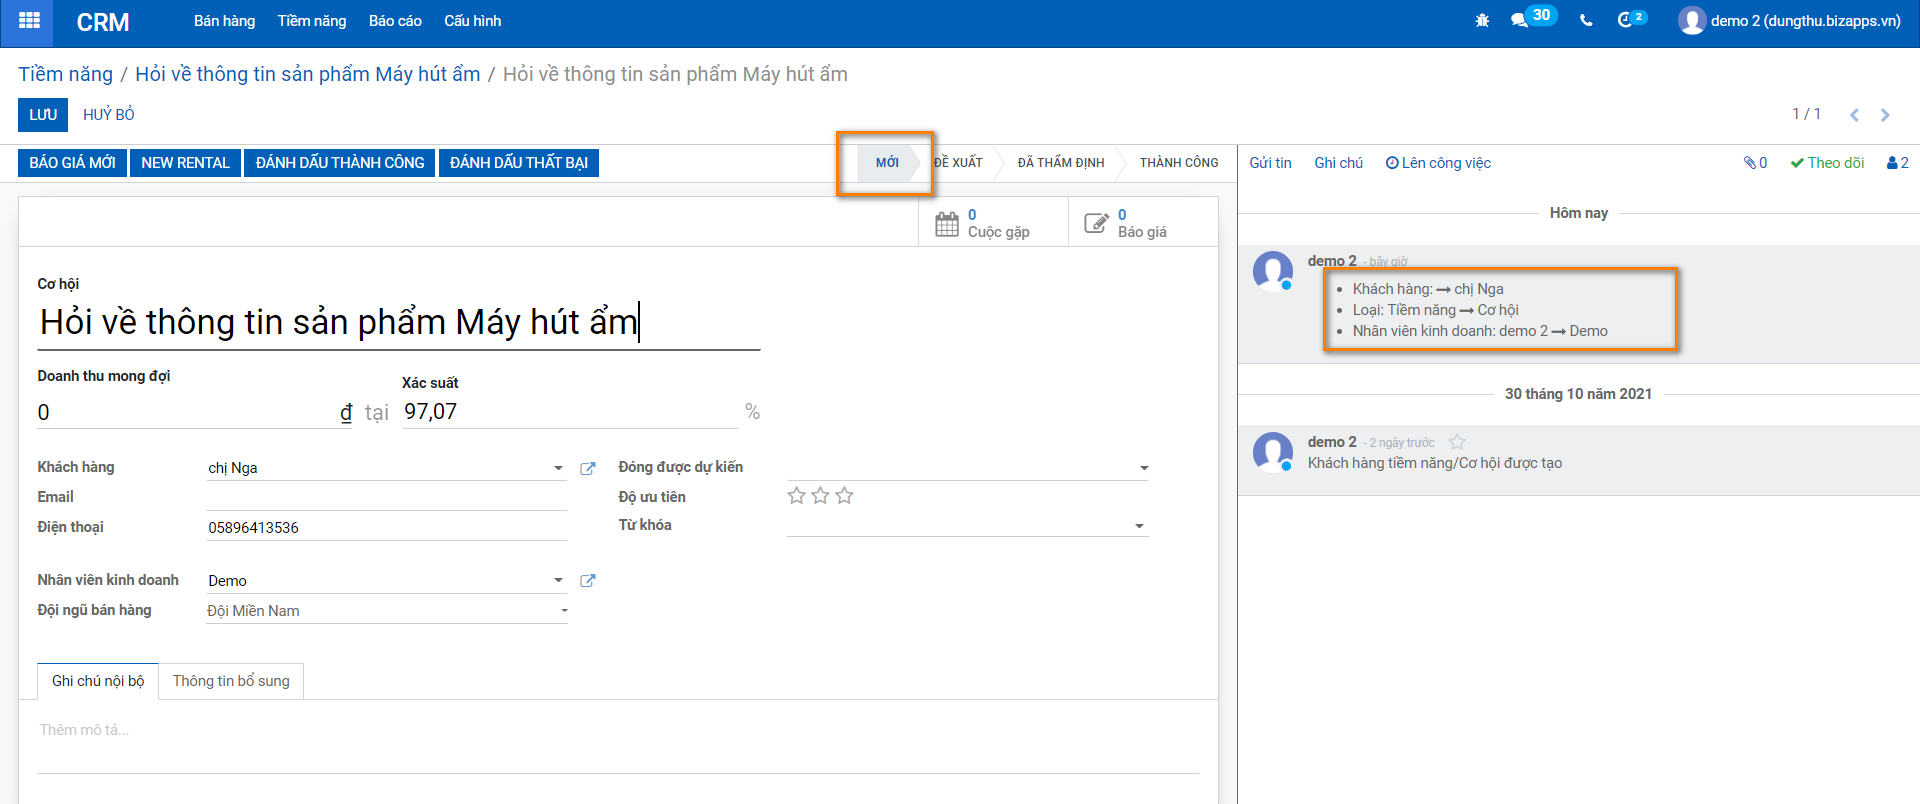Click NEW RENTAL button

[x=185, y=163]
